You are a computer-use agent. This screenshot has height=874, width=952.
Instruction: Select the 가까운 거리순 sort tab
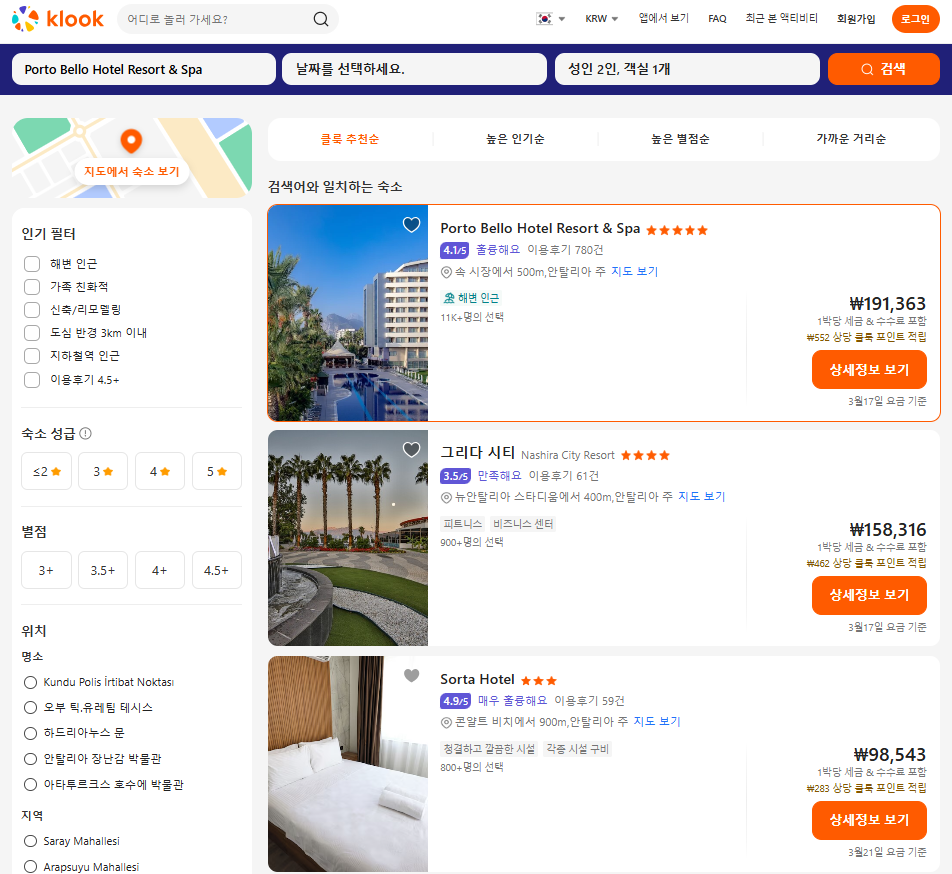click(851, 139)
